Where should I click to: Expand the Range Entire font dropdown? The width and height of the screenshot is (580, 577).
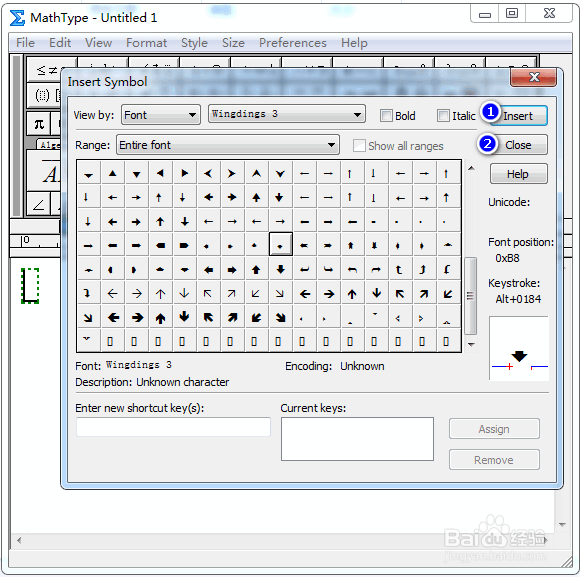[228, 145]
